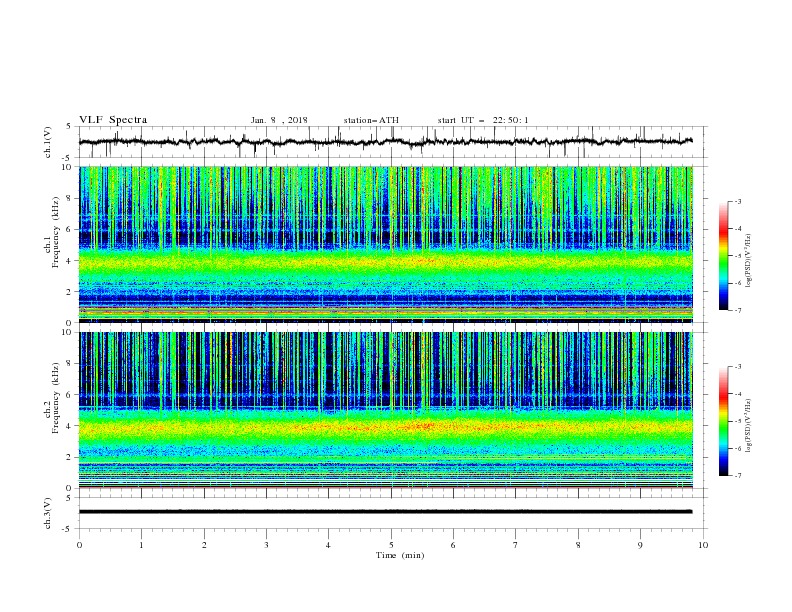This screenshot has width=792, height=612.
Task: Click the date text "Jan. 8 , 2018"
Action: (x=279, y=120)
